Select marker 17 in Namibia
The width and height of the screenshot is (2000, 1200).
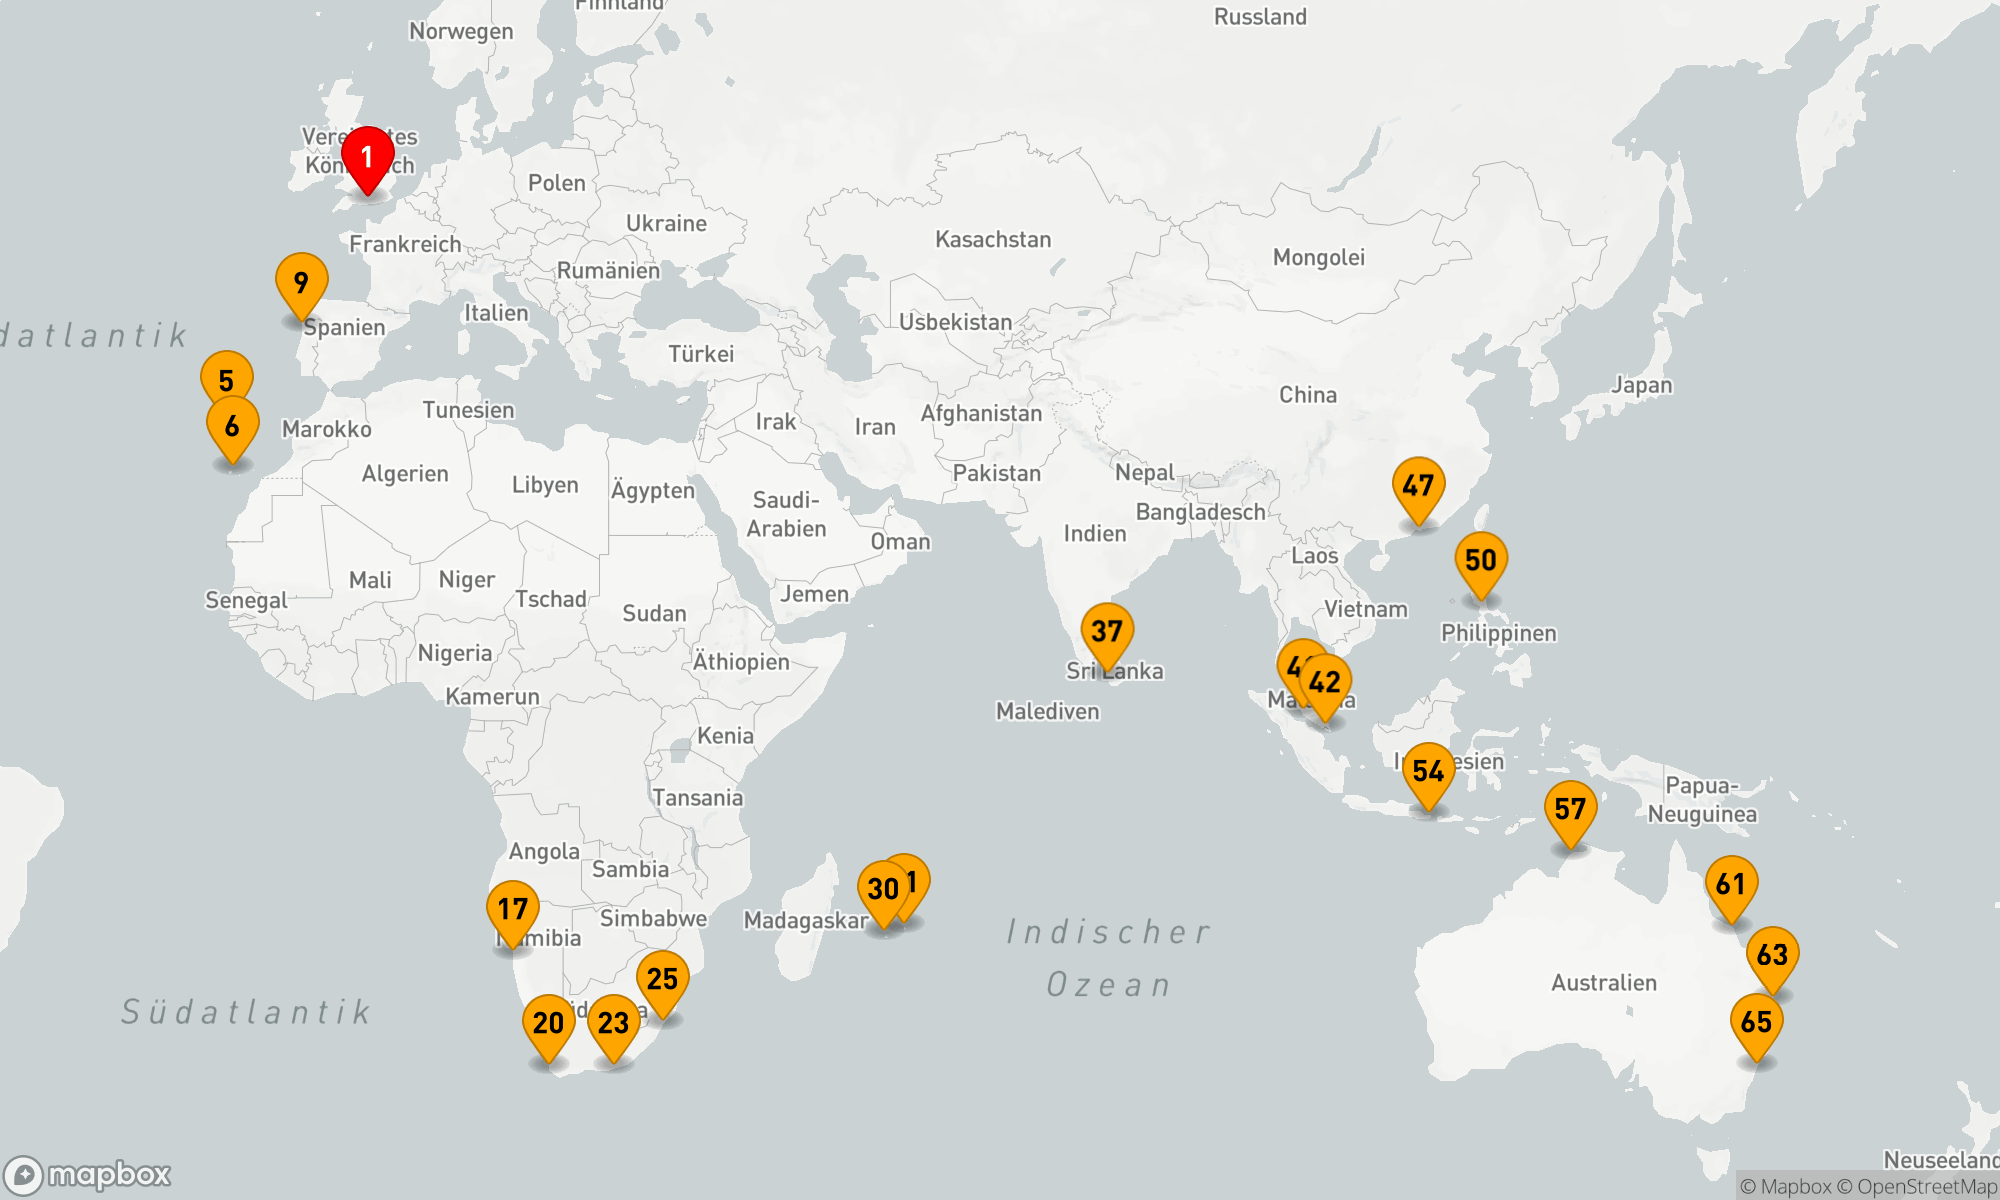[512, 909]
